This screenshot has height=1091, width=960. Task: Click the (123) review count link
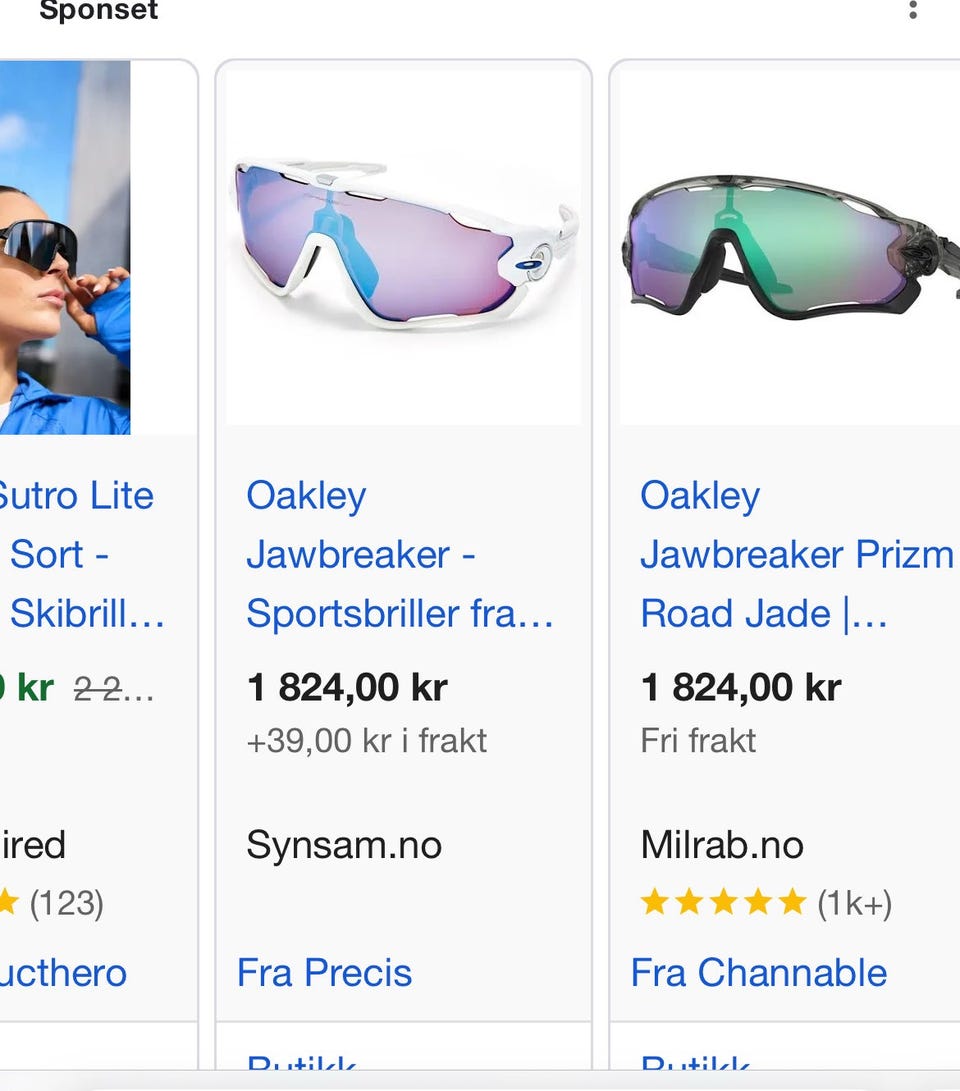(x=70, y=903)
